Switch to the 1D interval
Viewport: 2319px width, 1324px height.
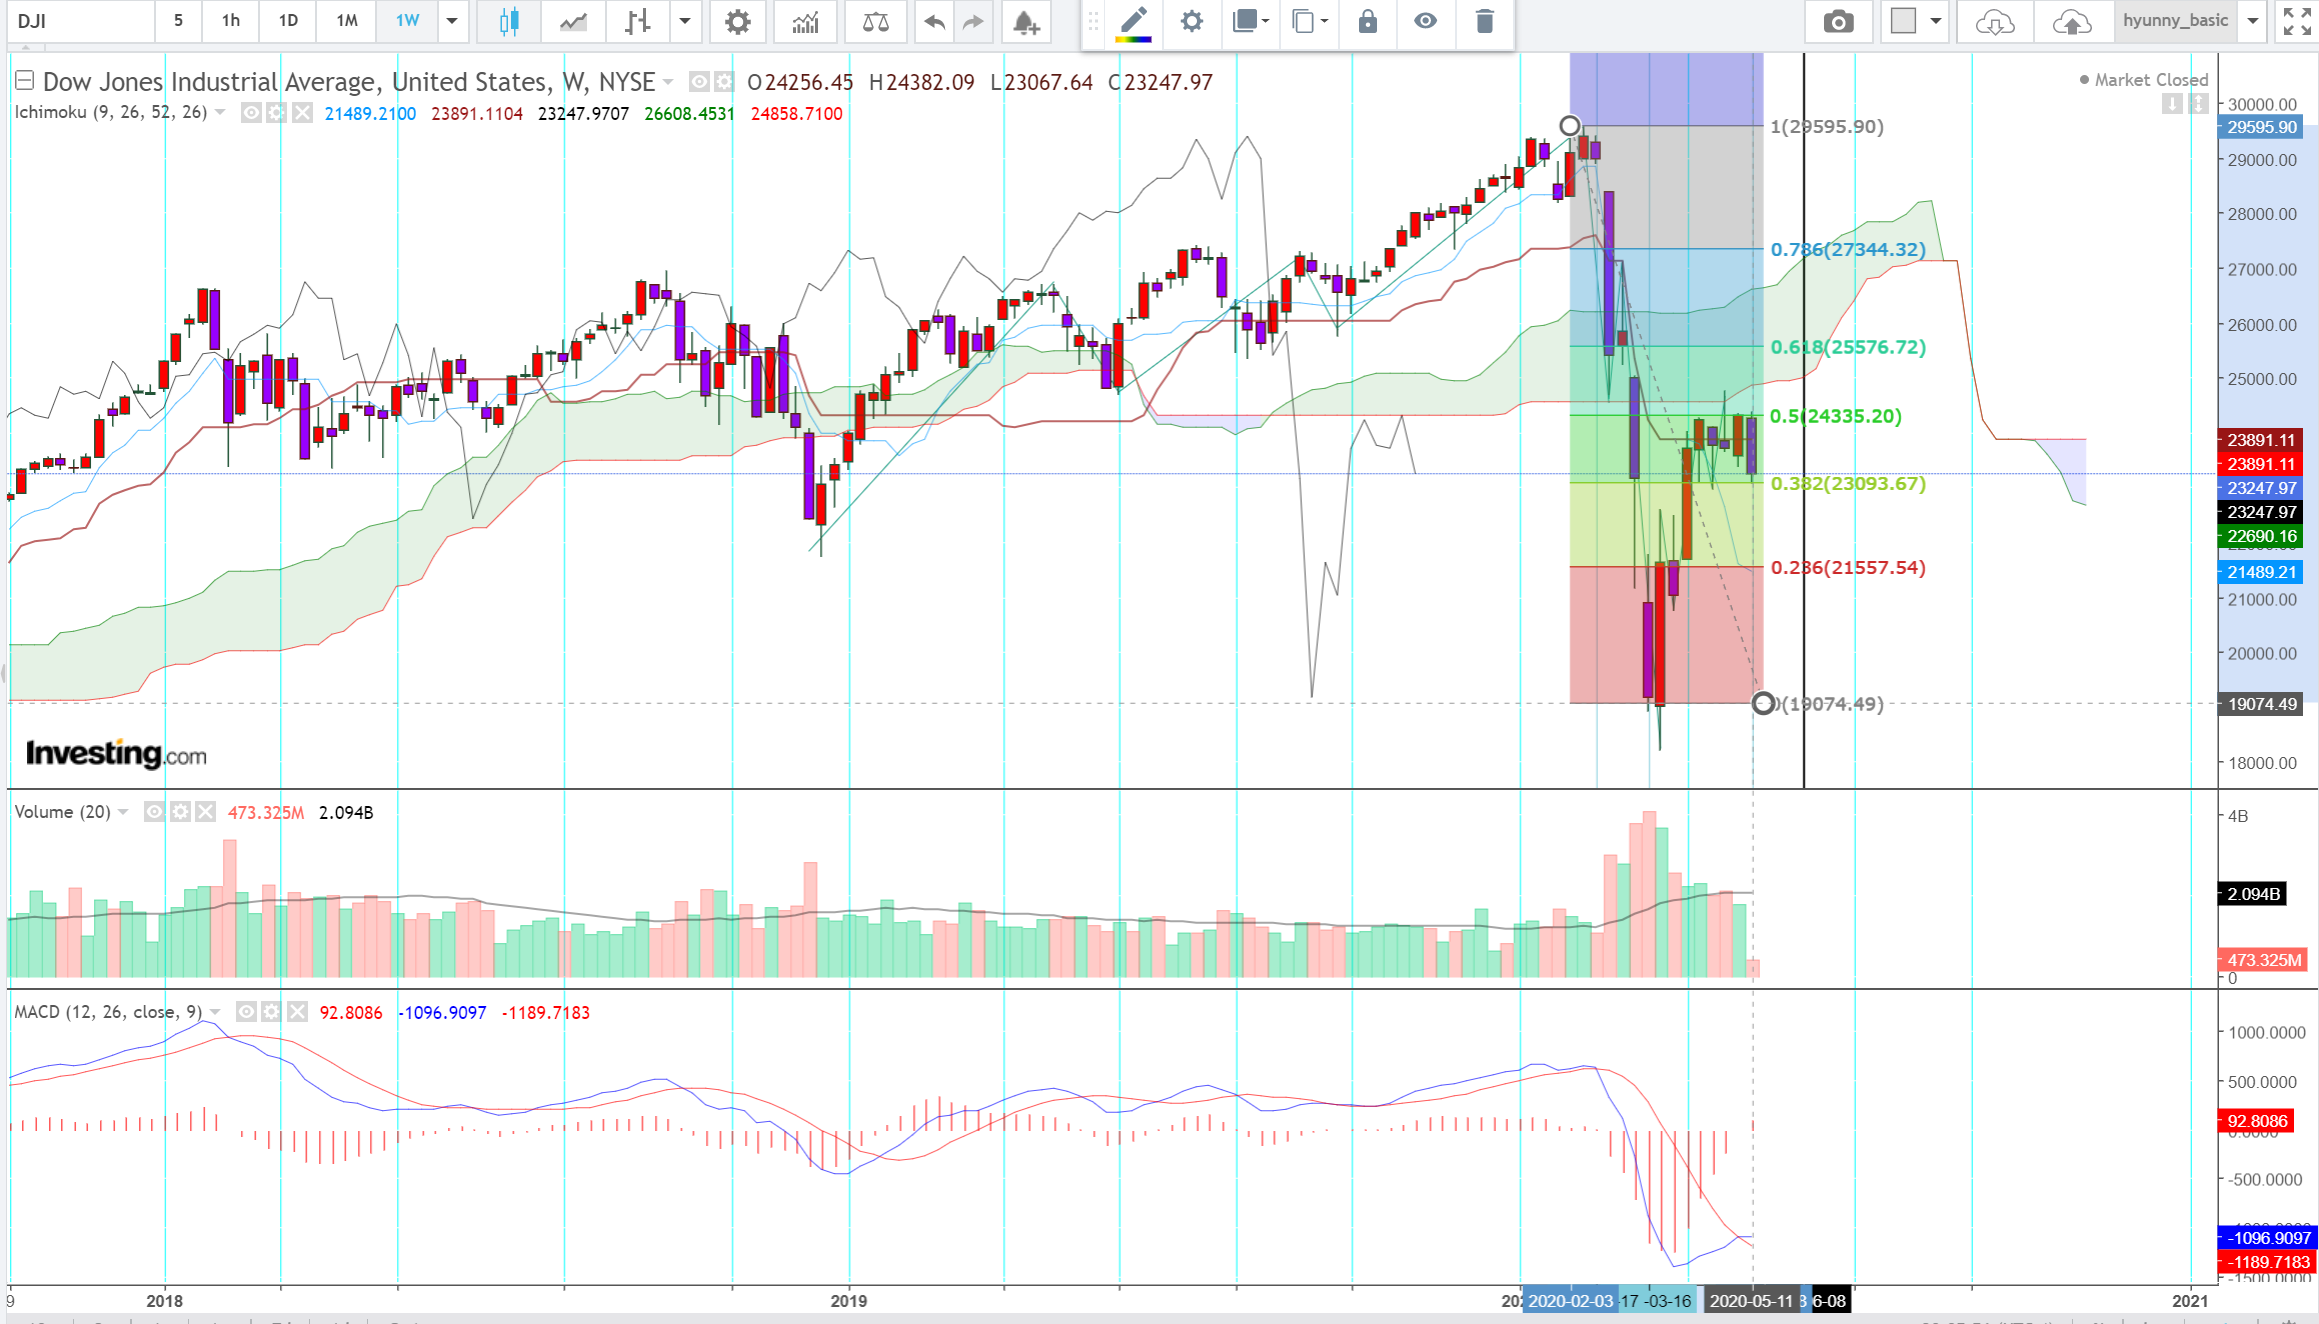pos(288,21)
